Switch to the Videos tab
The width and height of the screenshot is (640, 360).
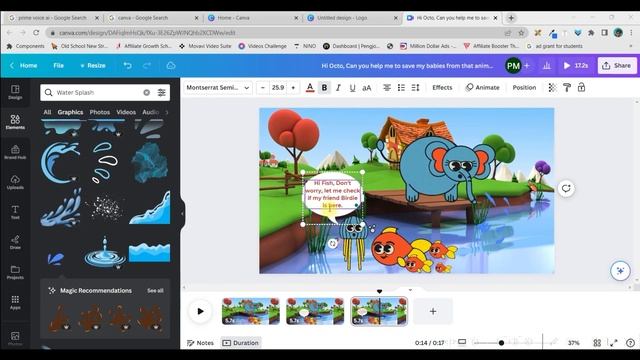click(x=126, y=112)
